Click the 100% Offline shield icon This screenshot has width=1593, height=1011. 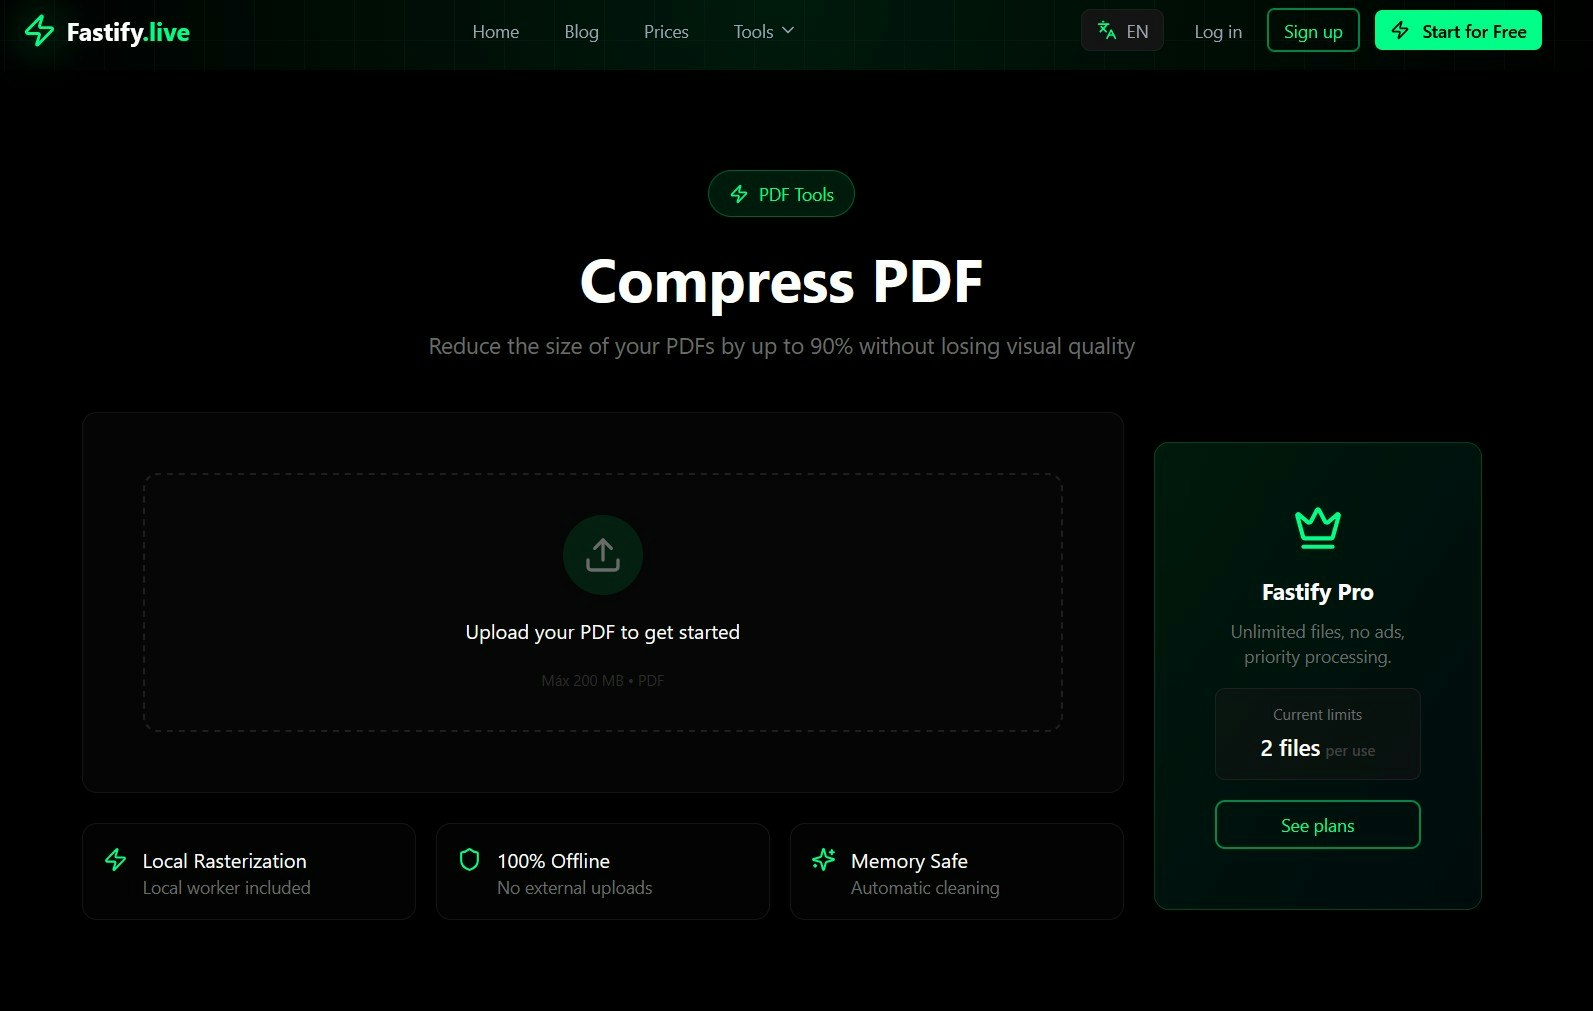coord(469,860)
